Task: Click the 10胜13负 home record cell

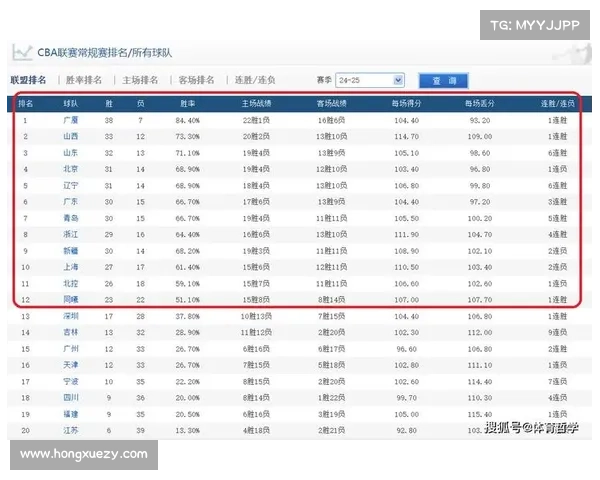Action: click(x=256, y=316)
